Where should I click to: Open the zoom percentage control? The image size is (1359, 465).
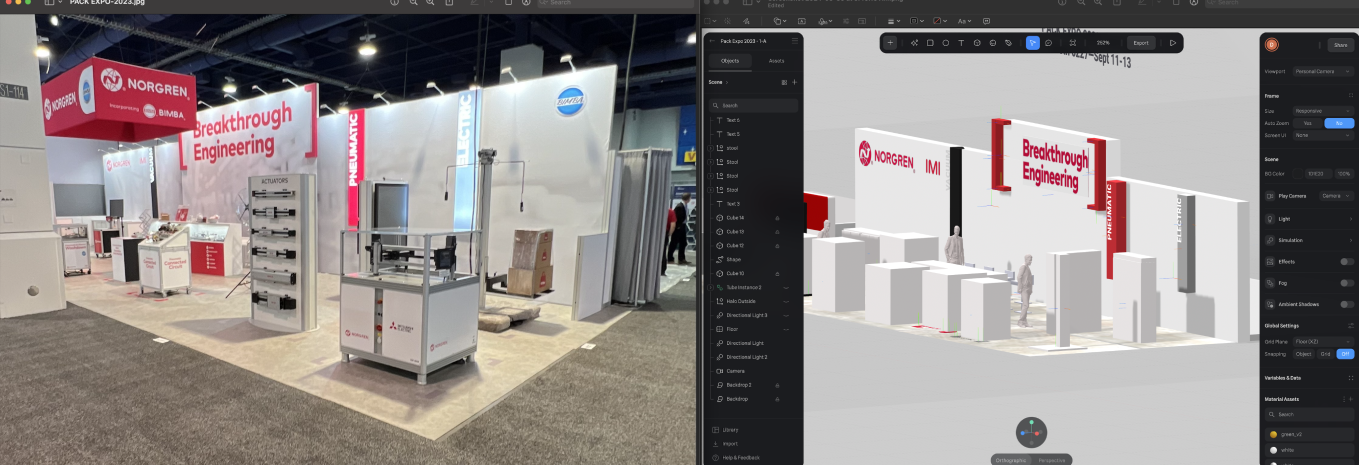[1102, 43]
